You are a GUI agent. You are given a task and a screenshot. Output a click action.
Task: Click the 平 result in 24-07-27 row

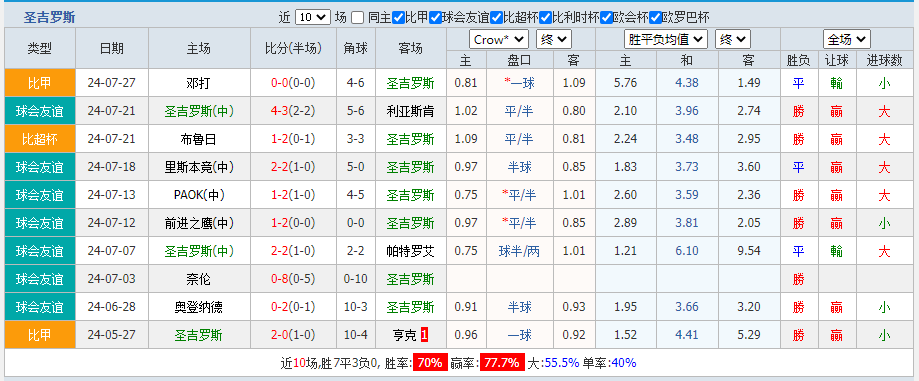click(798, 83)
